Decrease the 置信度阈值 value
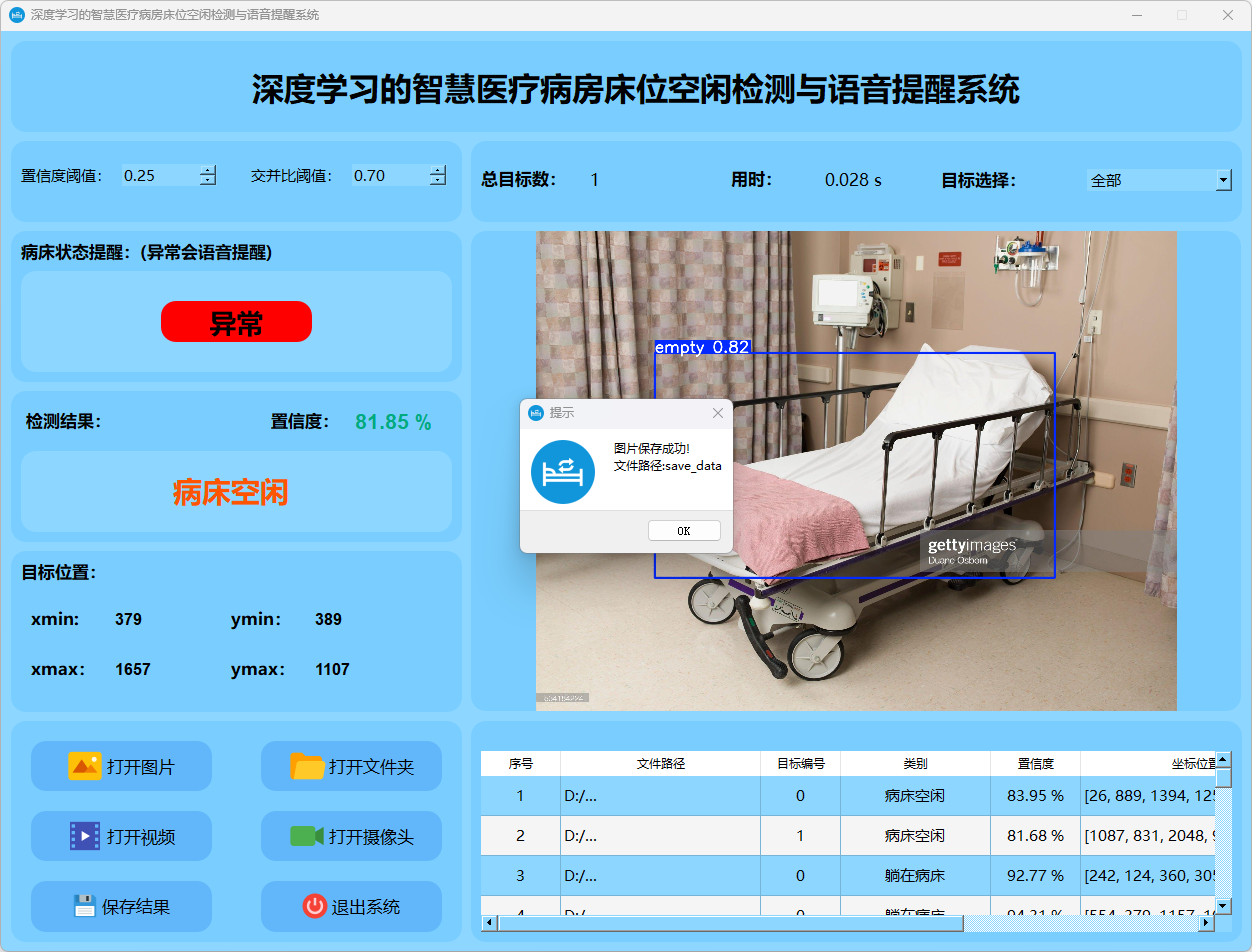This screenshot has height=952, width=1252. coord(207,180)
